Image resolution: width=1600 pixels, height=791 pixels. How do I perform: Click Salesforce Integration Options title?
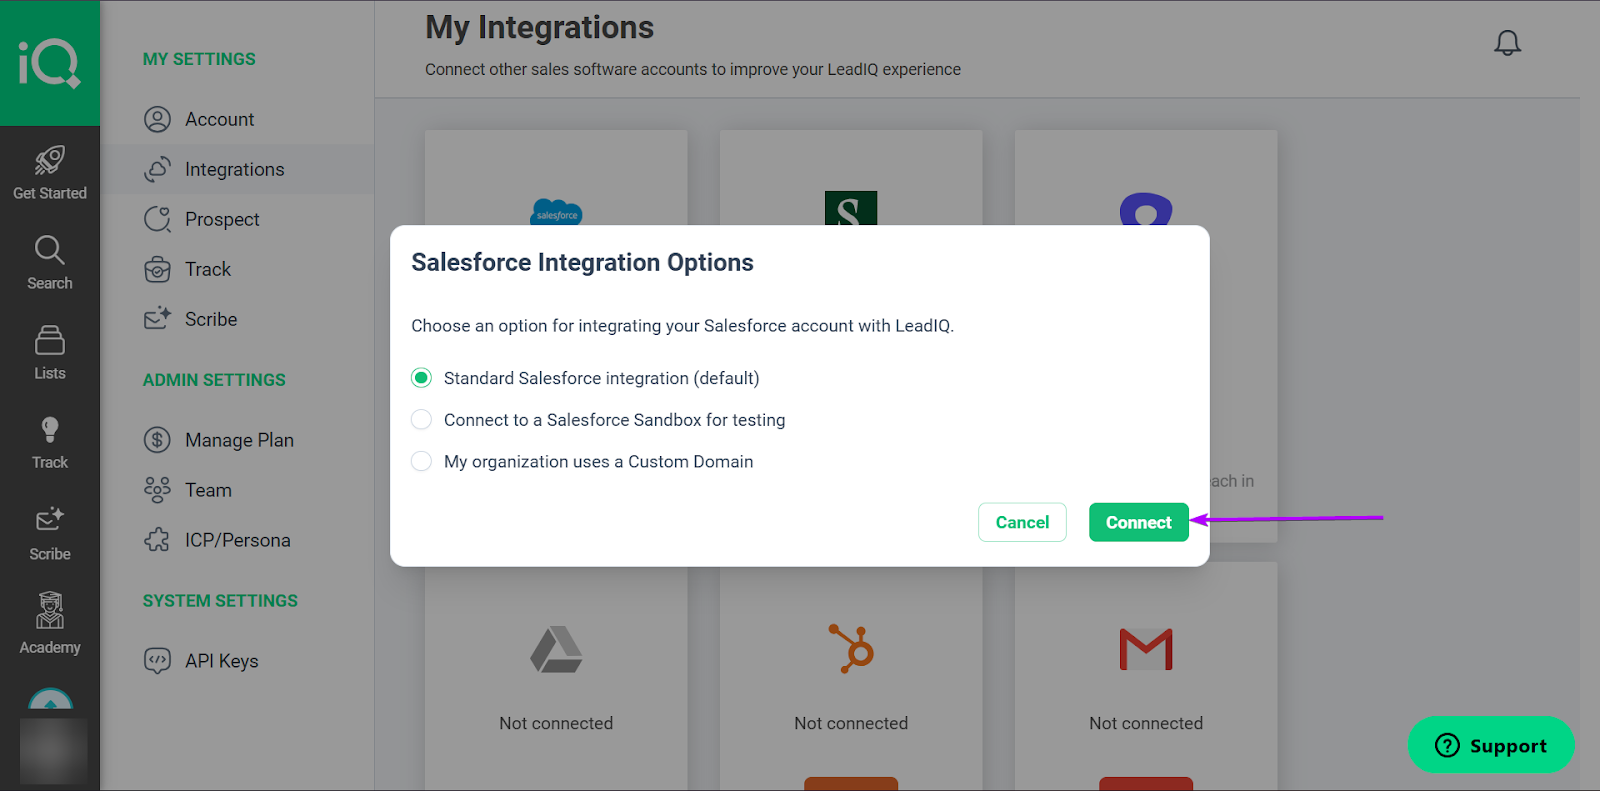pos(582,262)
